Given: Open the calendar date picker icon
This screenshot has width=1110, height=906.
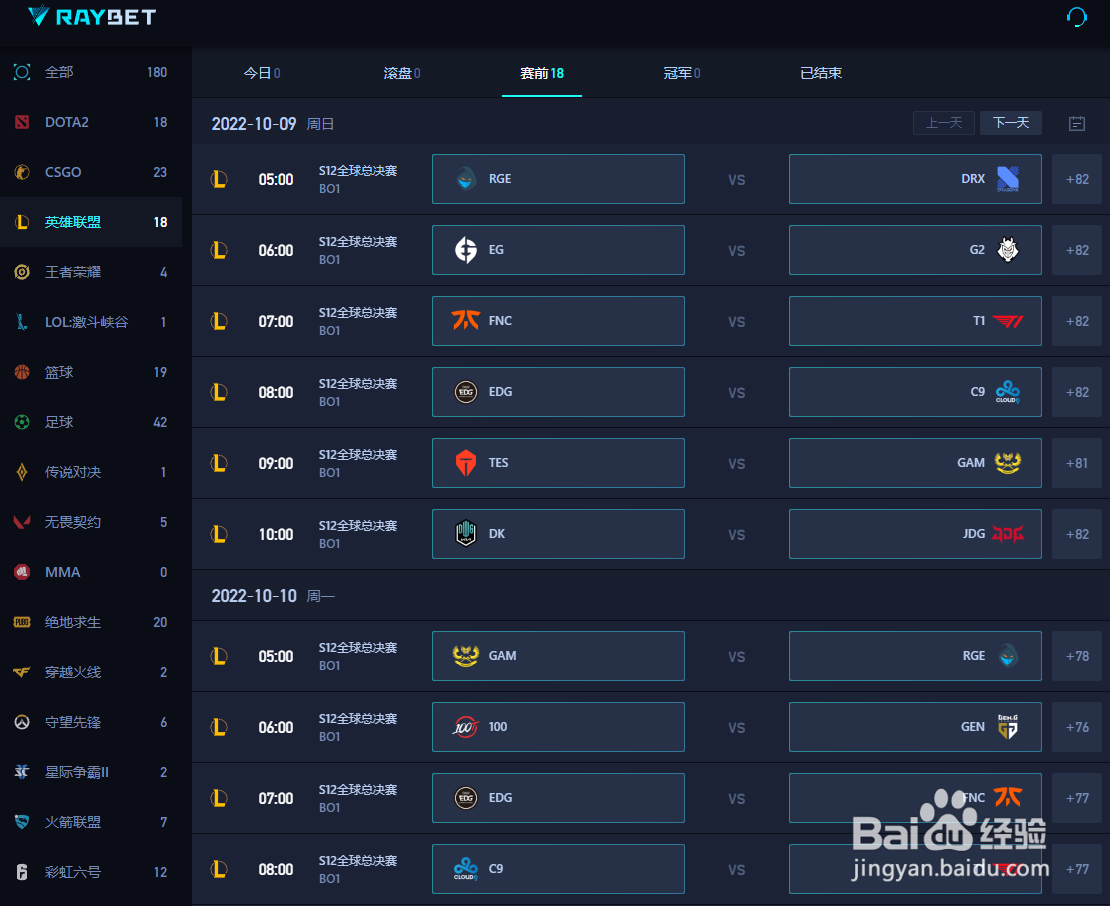Looking at the screenshot, I should click(x=1077, y=124).
